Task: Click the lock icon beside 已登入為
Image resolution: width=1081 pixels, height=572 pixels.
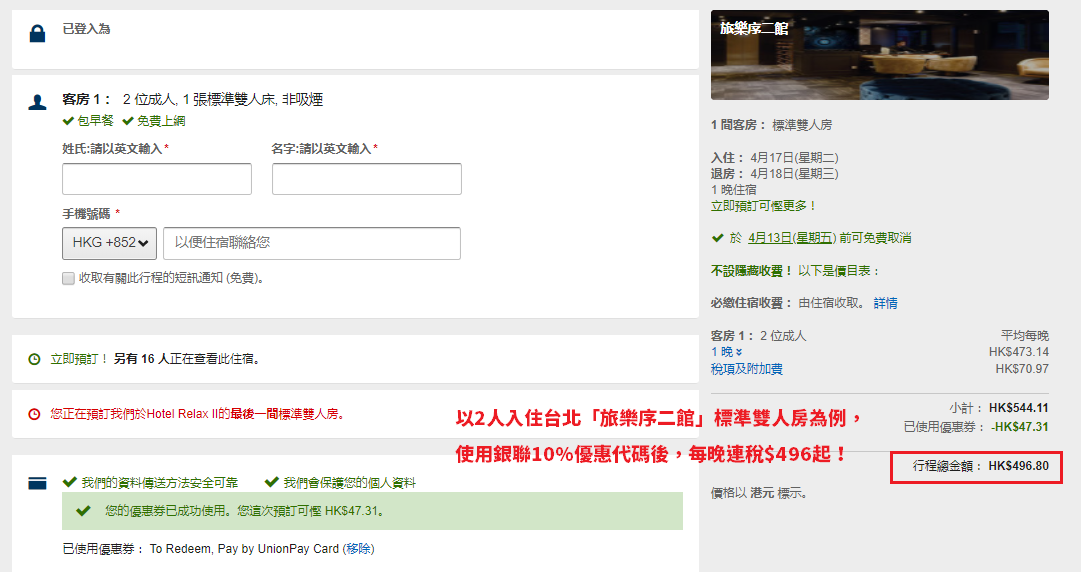Action: click(x=37, y=33)
